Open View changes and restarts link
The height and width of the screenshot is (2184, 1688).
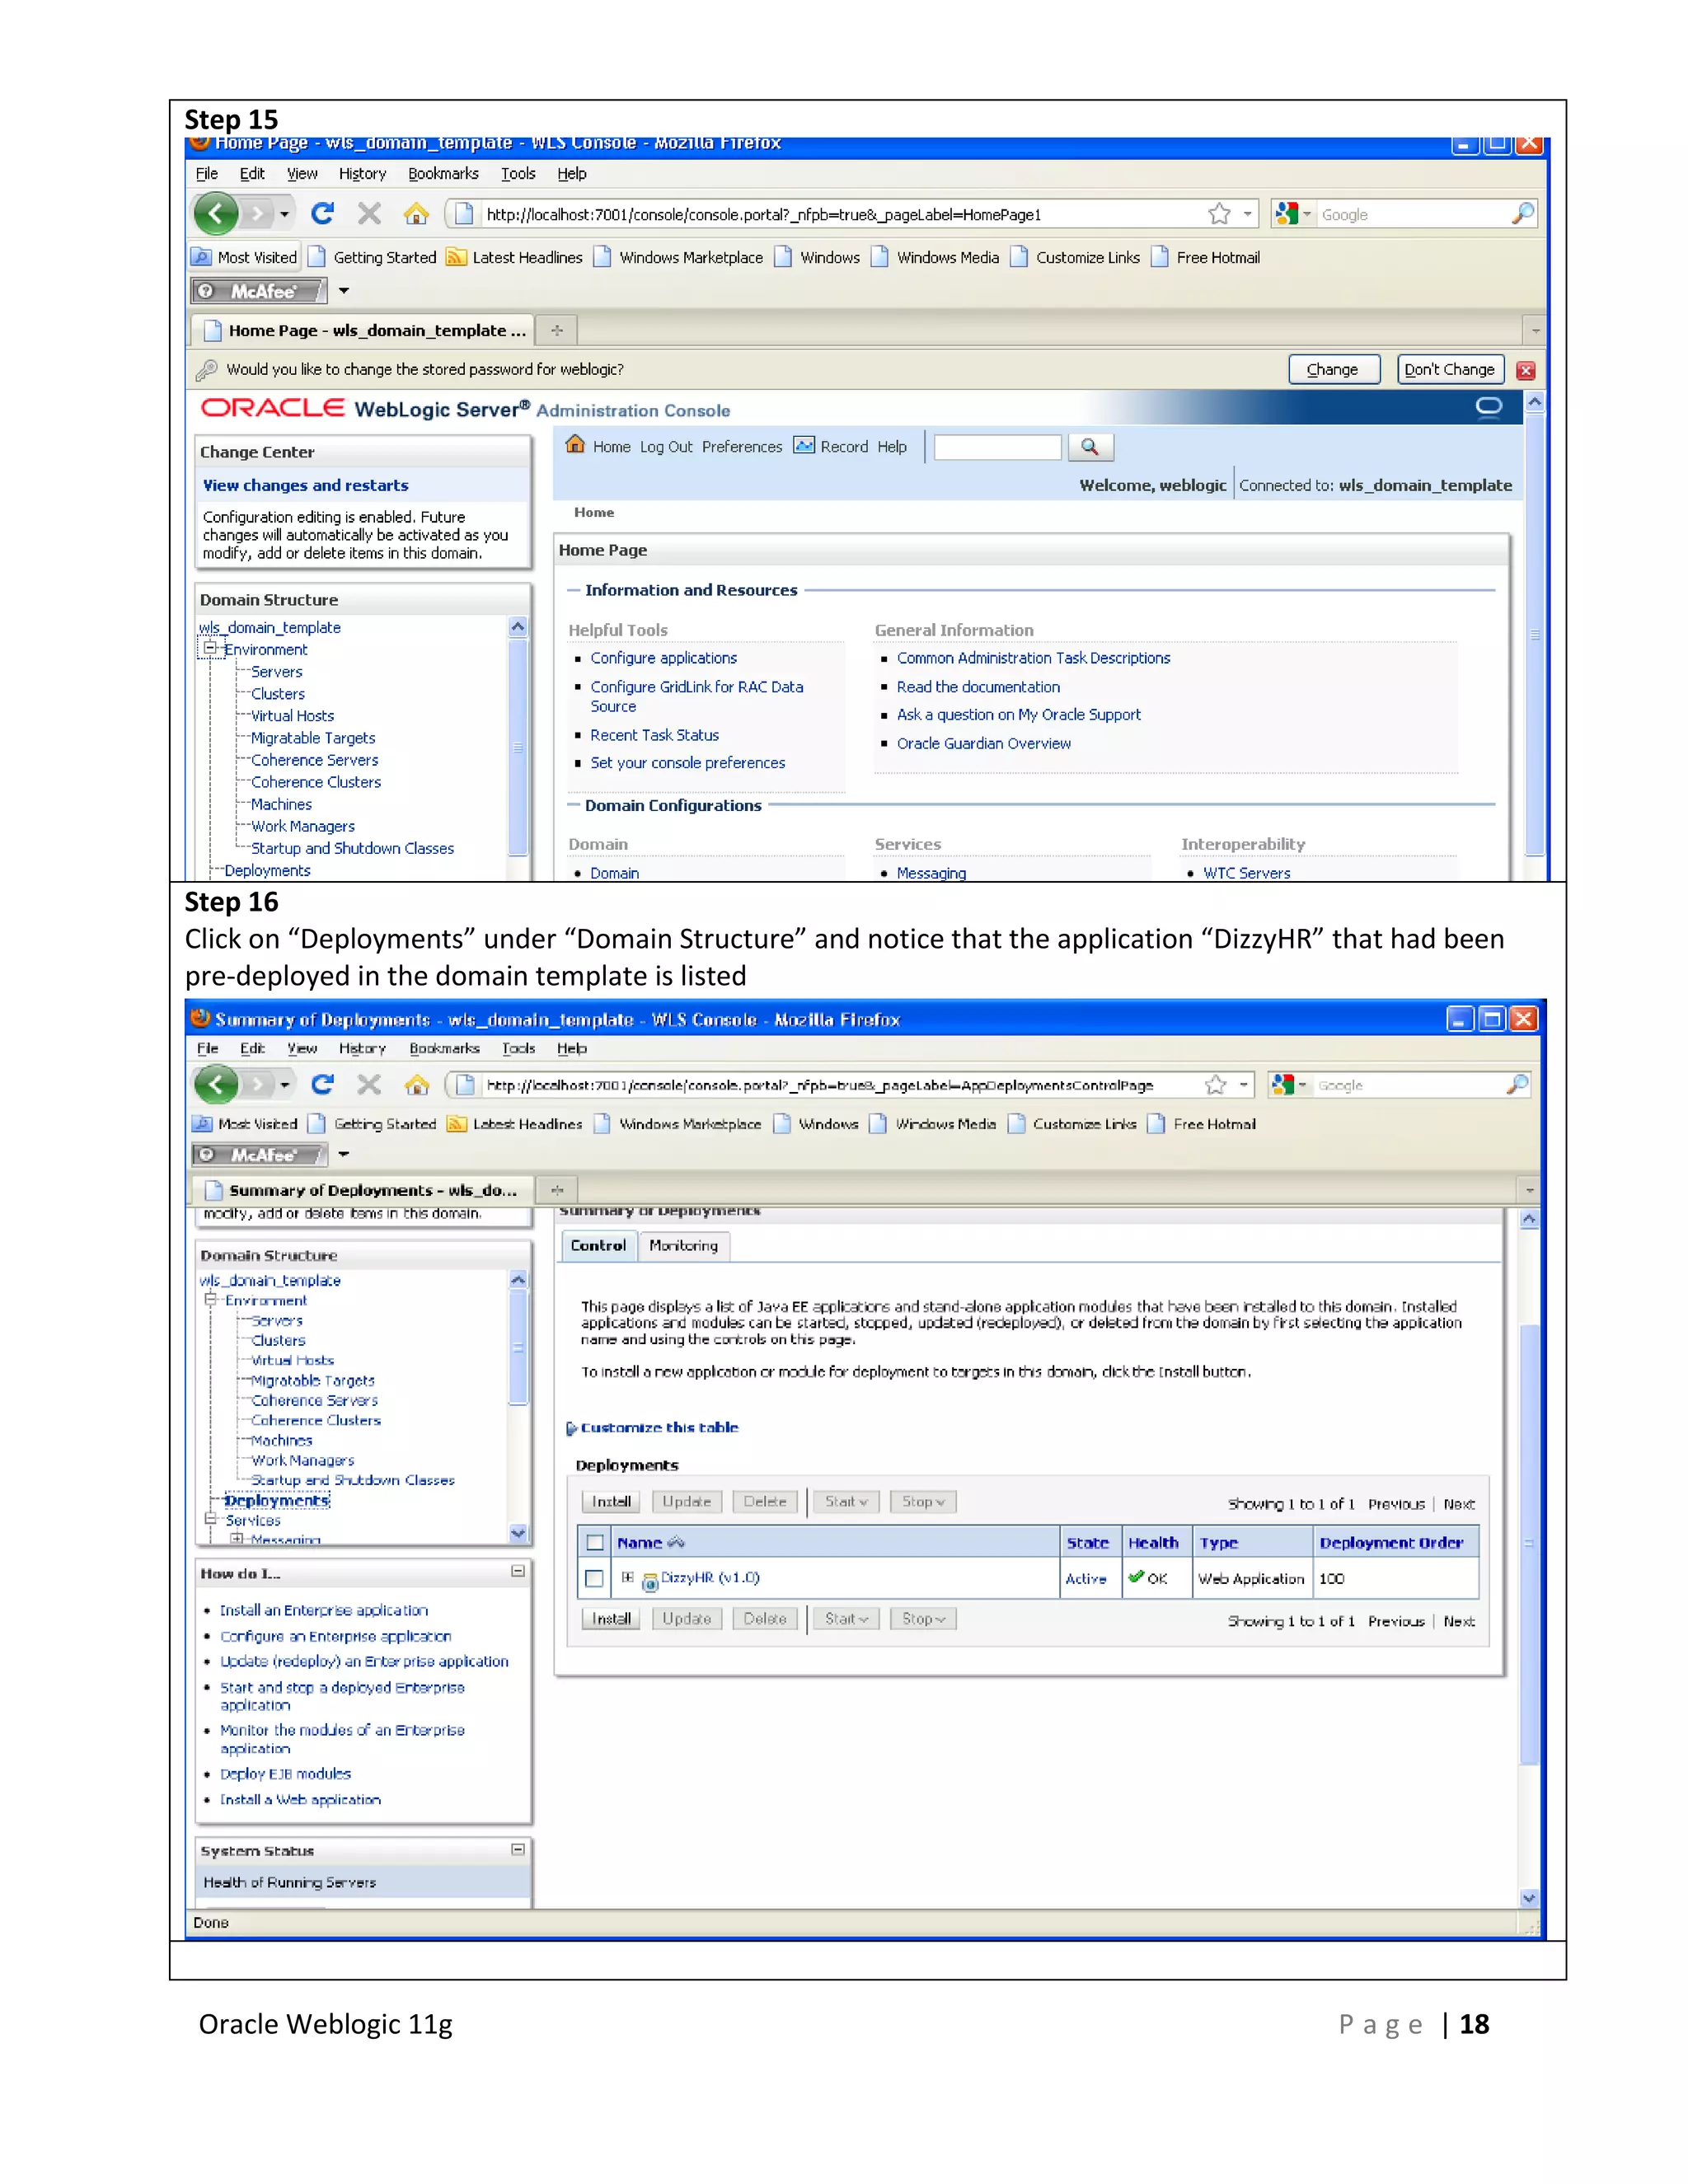coord(306,485)
